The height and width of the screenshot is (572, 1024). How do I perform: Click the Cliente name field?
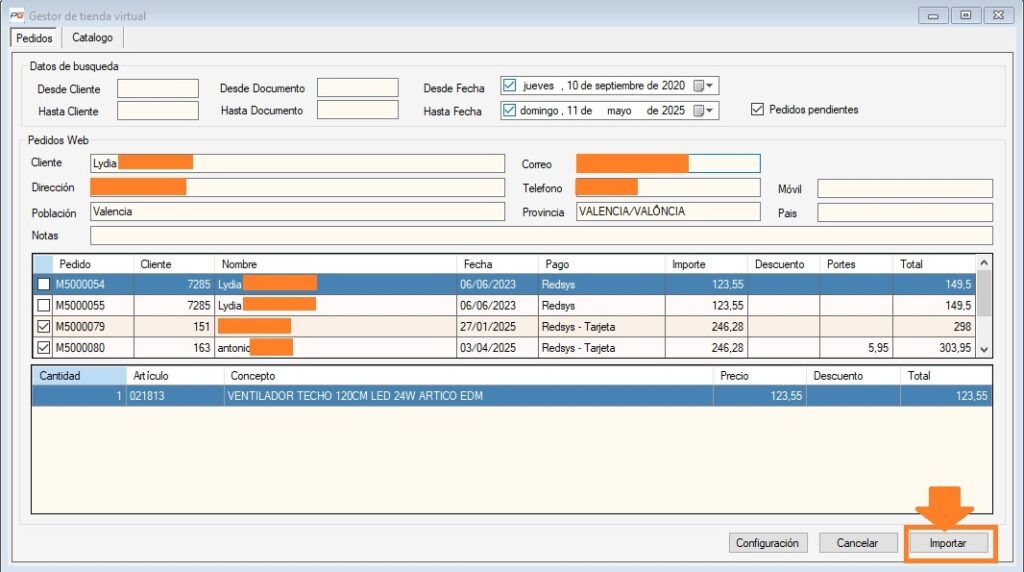[x=297, y=163]
